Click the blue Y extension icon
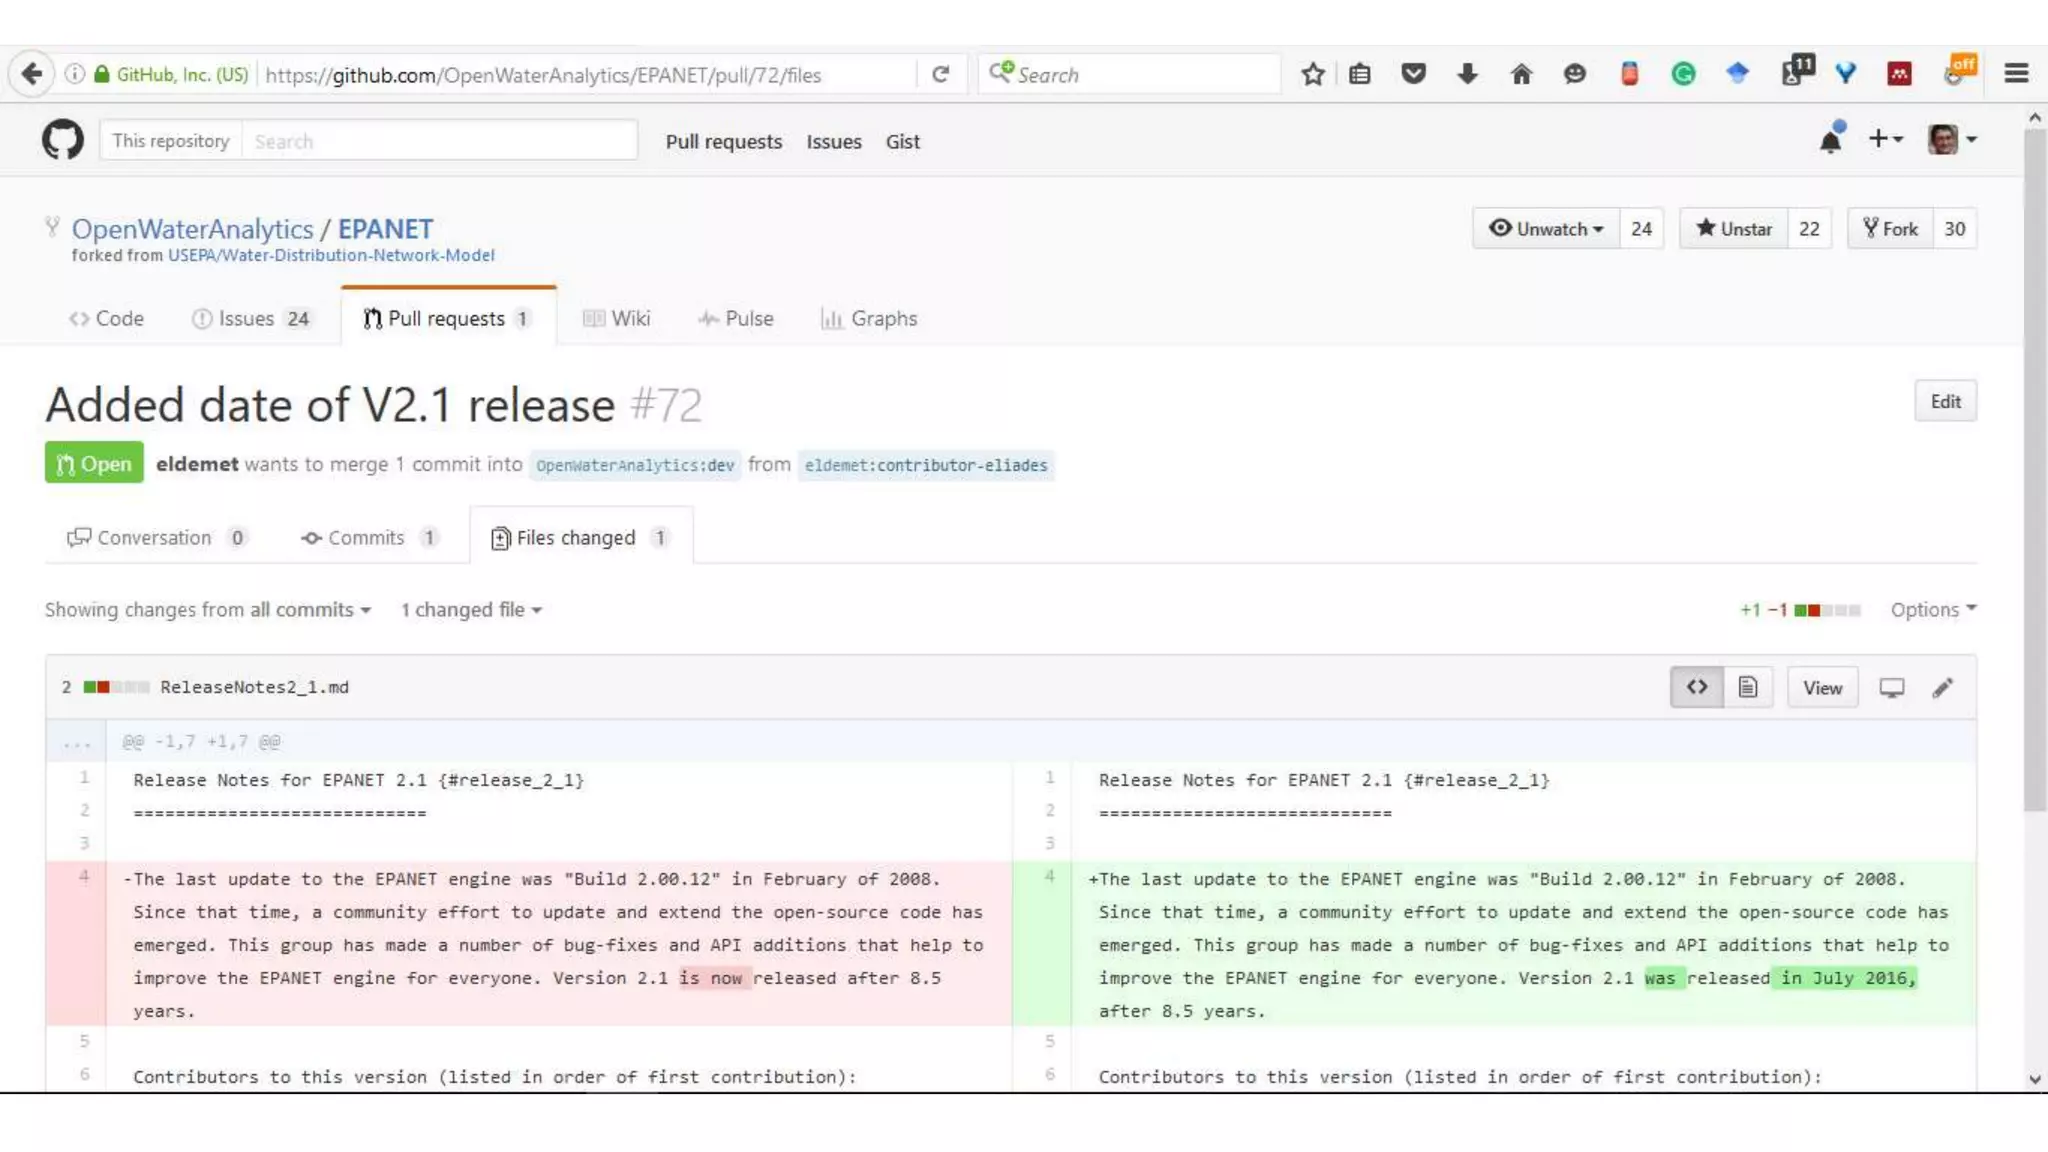2048x1152 pixels. point(1845,74)
